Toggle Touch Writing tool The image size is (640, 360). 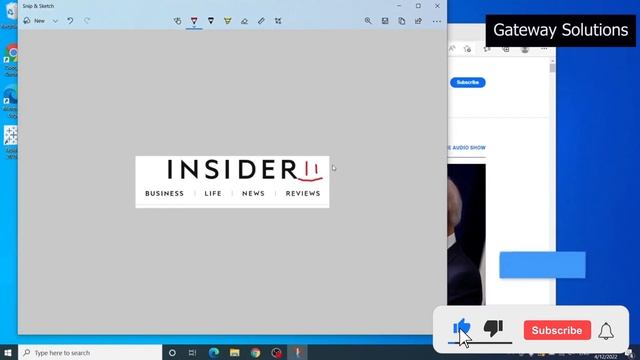(x=177, y=21)
